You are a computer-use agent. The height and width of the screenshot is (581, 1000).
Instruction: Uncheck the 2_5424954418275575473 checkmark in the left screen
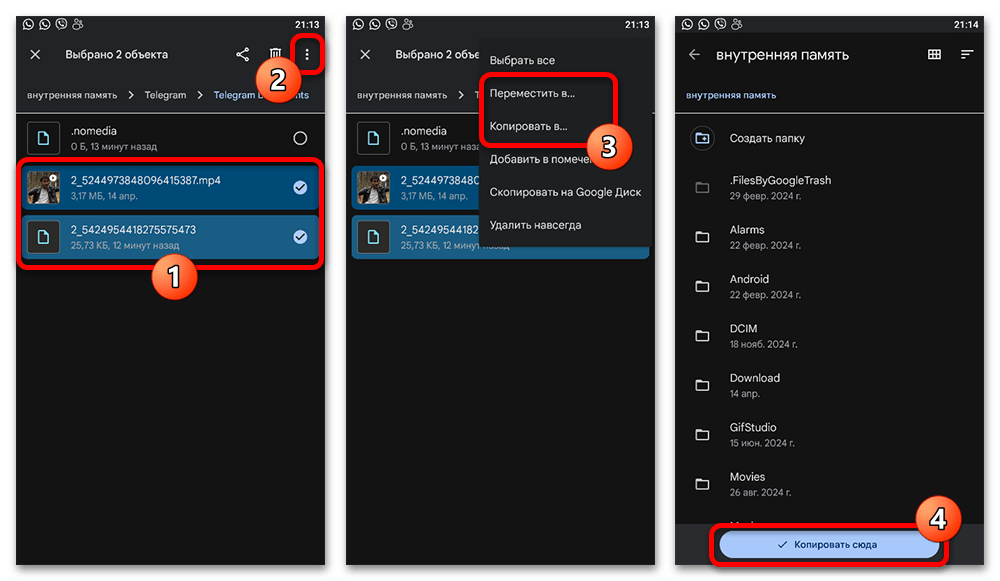tap(300, 237)
